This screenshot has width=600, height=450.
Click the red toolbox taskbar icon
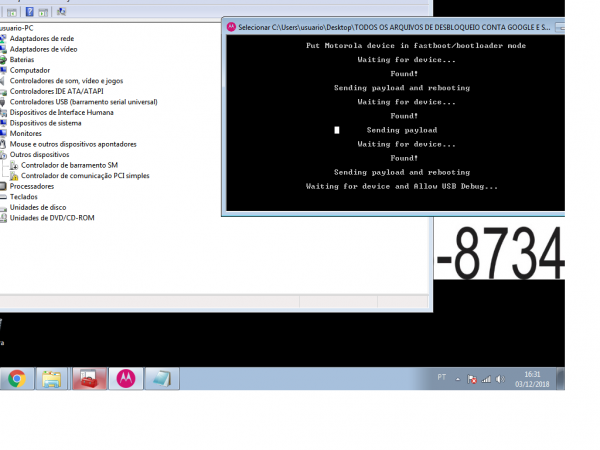pos(89,378)
